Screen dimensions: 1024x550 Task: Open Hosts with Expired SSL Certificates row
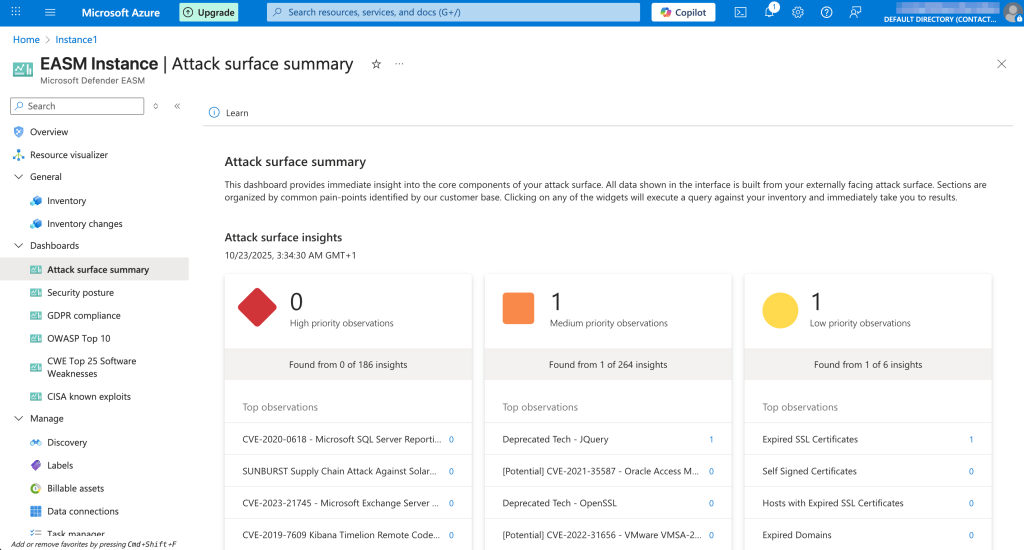tap(868, 503)
